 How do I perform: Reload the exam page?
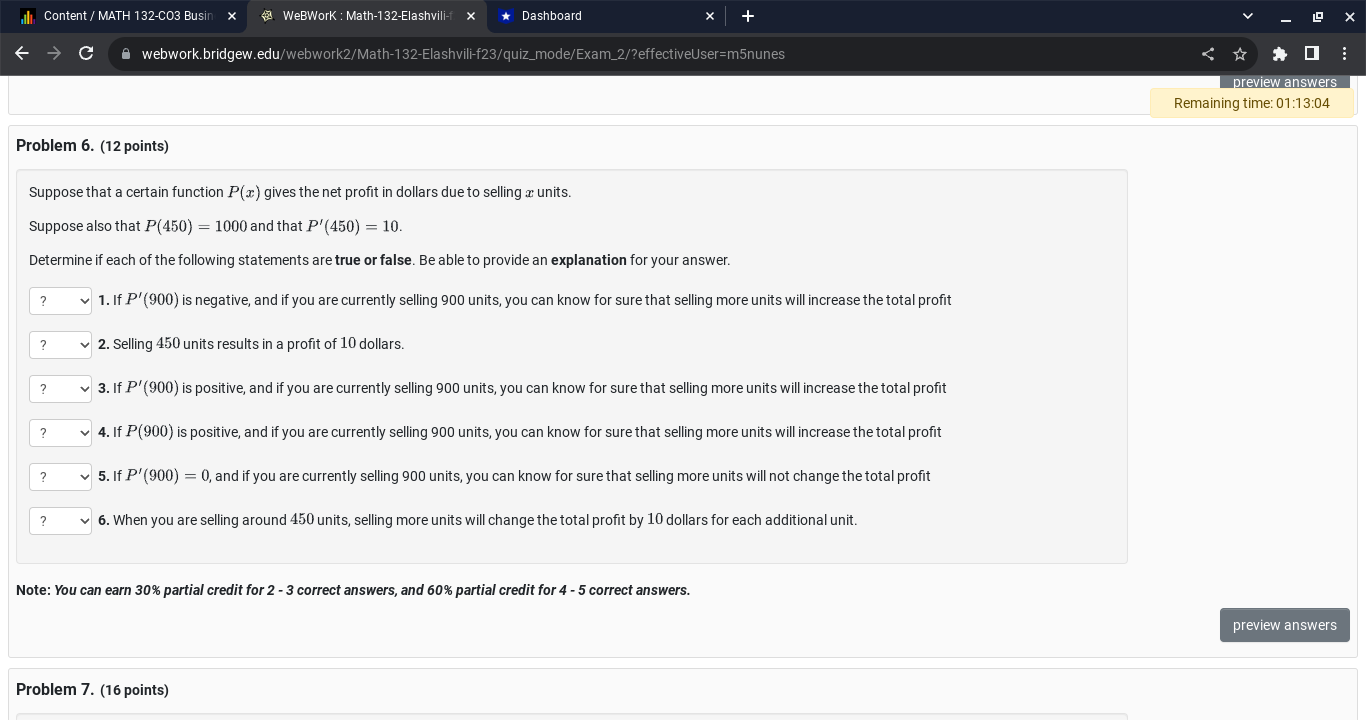pyautogui.click(x=86, y=54)
